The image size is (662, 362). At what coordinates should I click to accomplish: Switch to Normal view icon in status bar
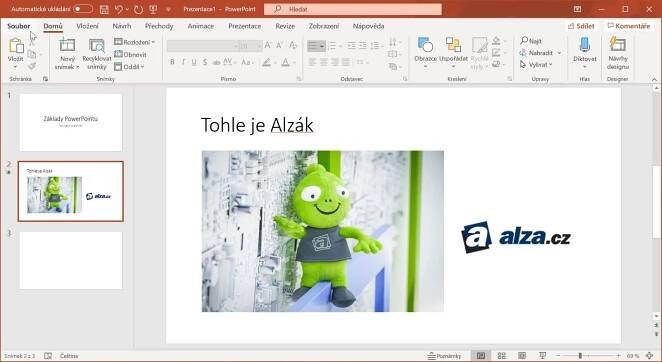pyautogui.click(x=480, y=356)
